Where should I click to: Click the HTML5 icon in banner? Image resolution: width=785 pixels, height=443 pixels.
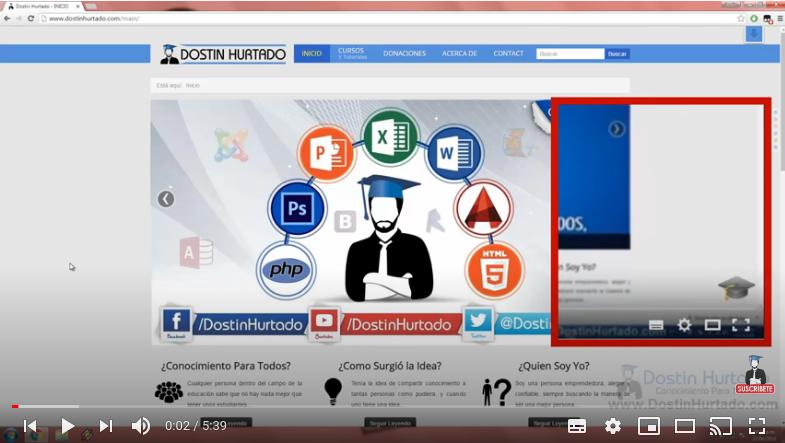click(495, 271)
